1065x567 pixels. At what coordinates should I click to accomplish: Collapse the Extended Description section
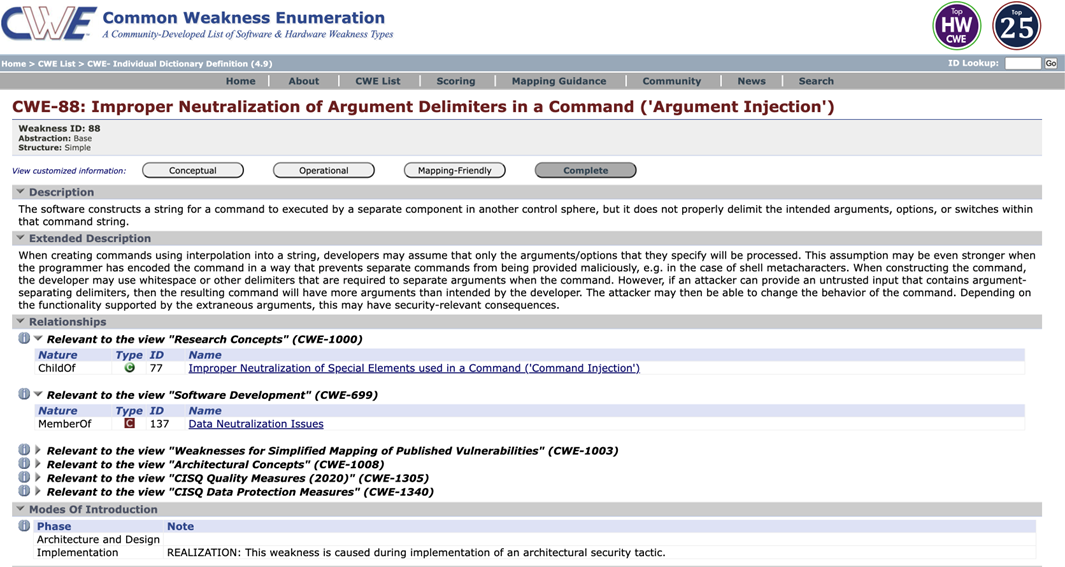click(x=20, y=238)
